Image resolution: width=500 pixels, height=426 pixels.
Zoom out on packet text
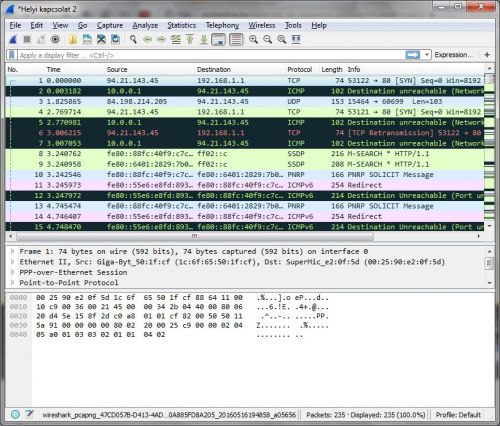(267, 40)
